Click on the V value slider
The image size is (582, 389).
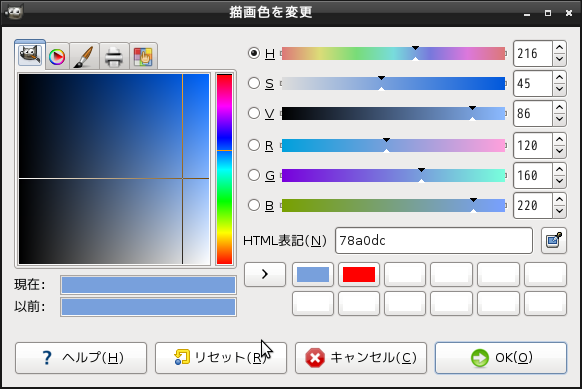point(393,114)
